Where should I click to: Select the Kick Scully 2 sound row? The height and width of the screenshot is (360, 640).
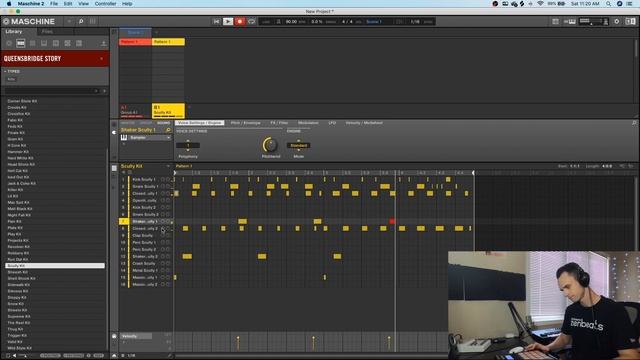coord(145,207)
